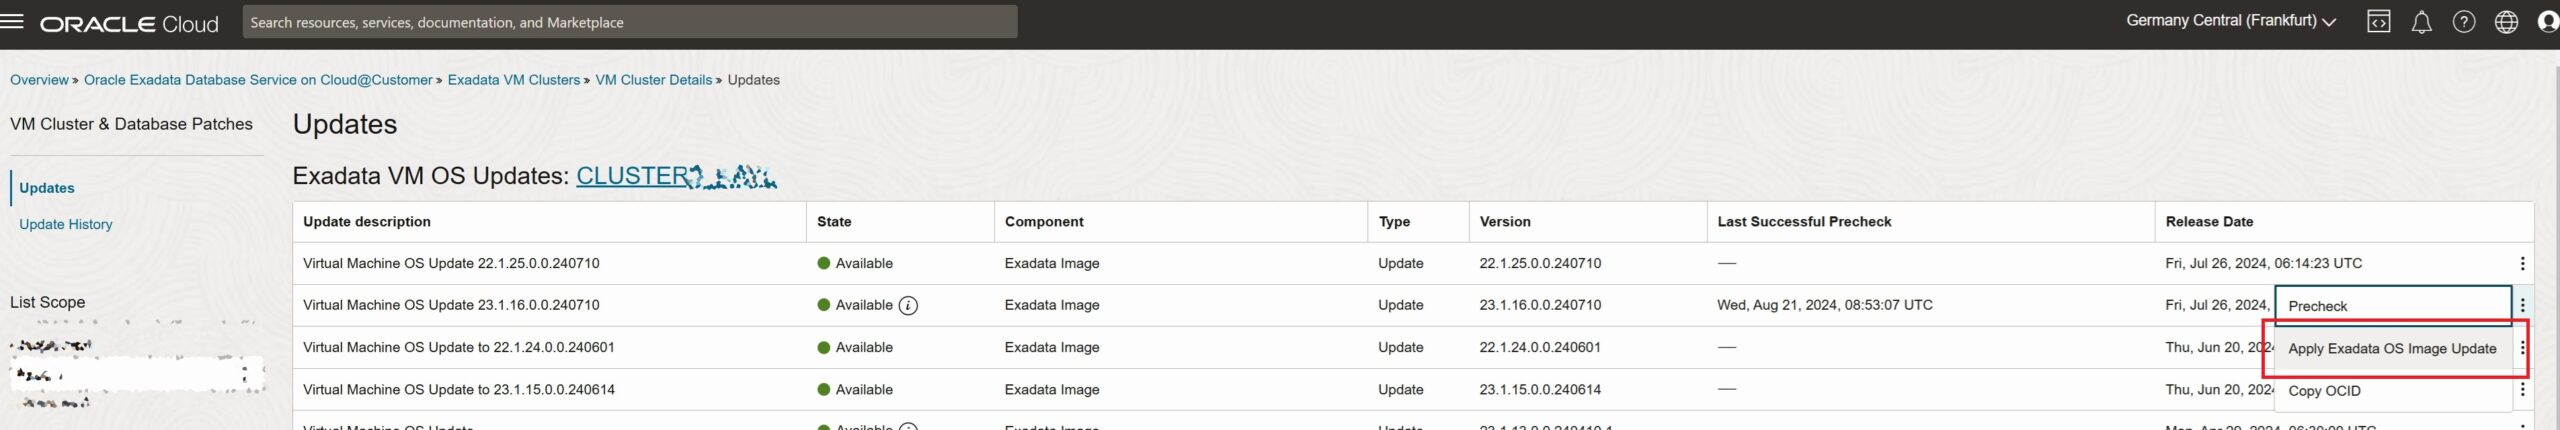Open the VM Cluster Details breadcrumb link

pyautogui.click(x=654, y=80)
